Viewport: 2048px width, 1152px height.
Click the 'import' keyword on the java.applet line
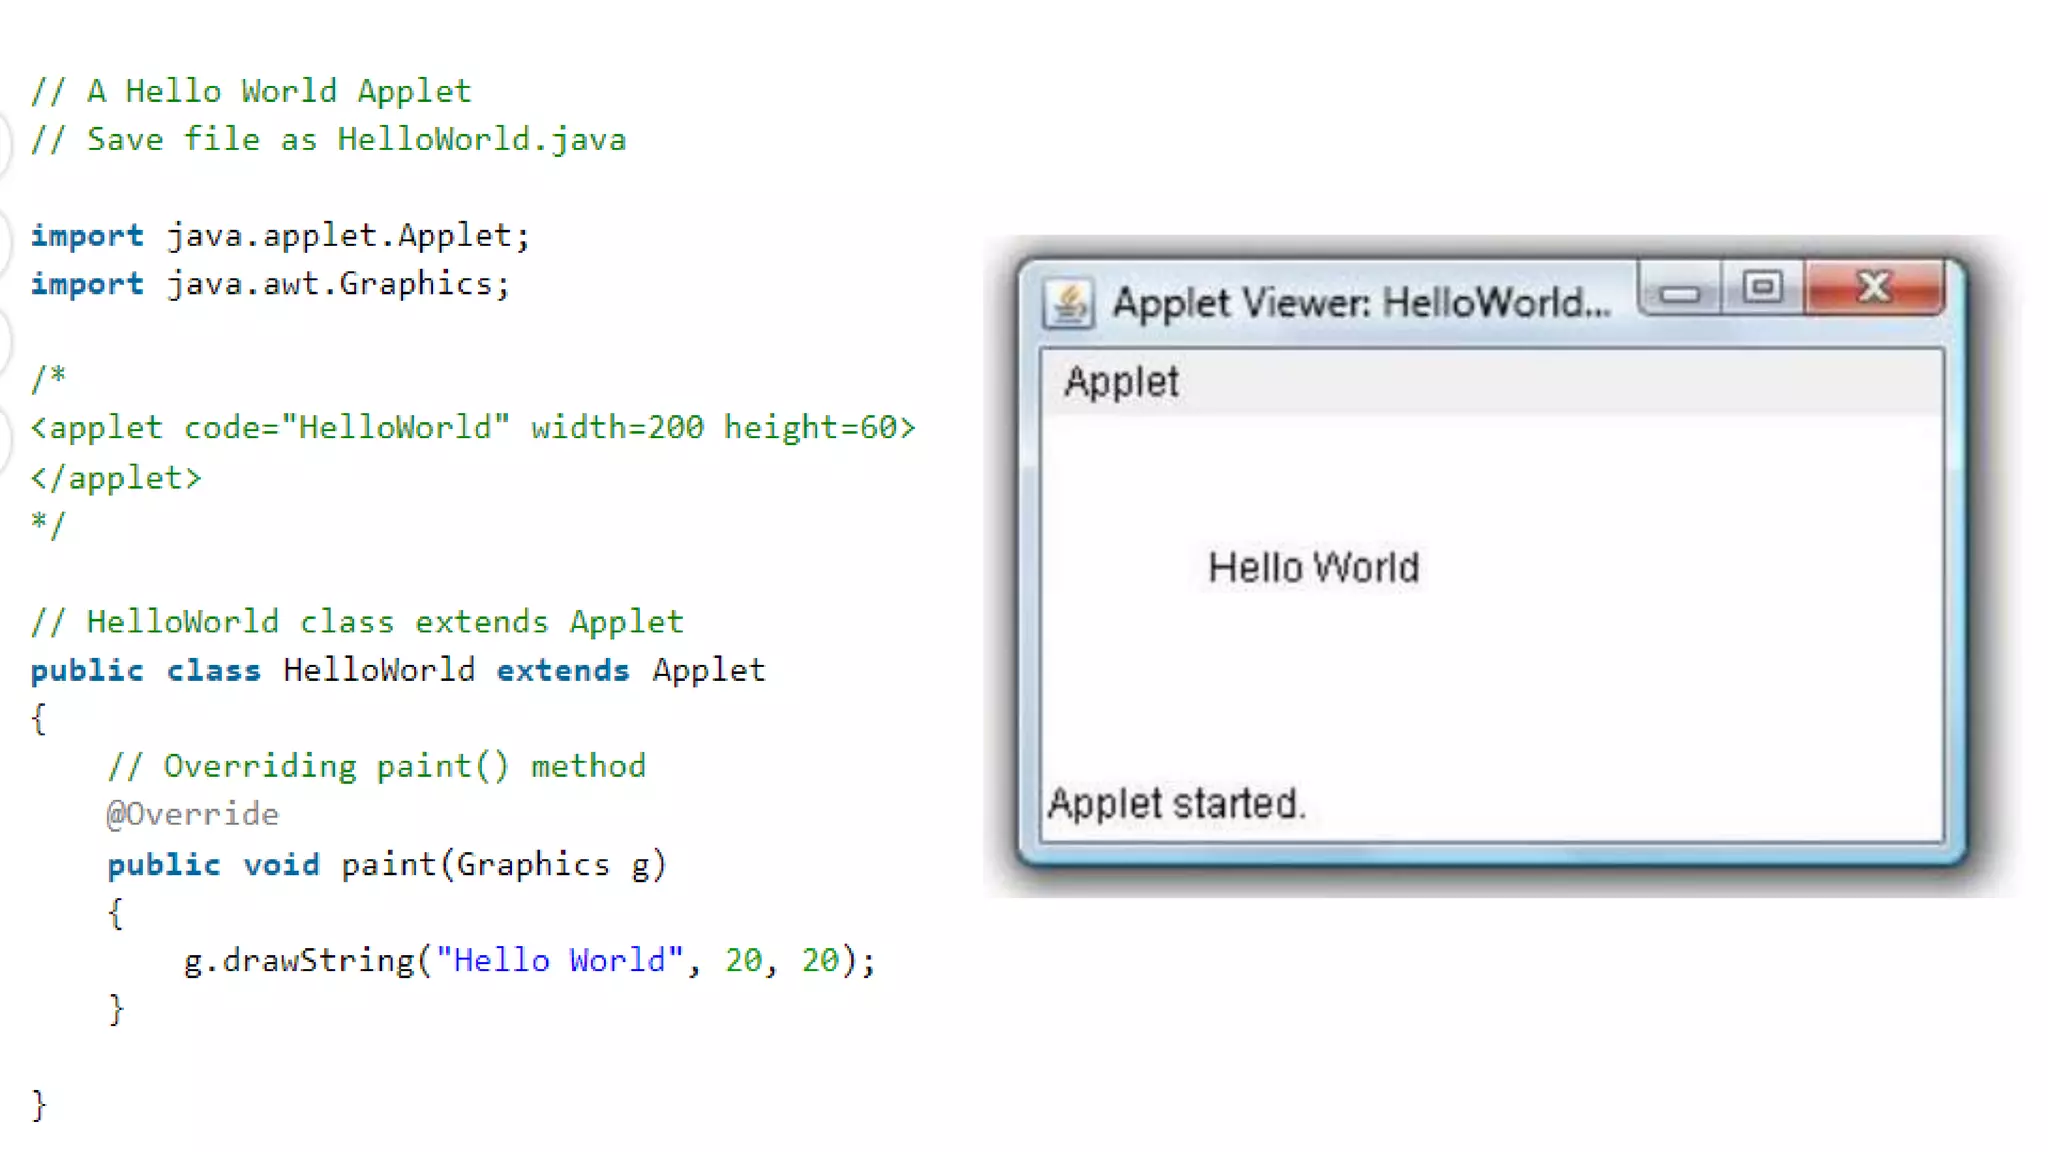[87, 236]
